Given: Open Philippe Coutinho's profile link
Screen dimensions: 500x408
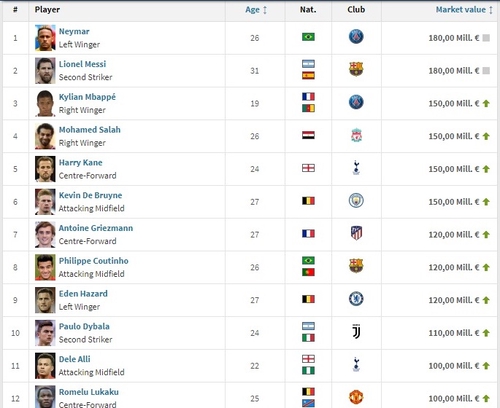Looking at the screenshot, I should (94, 261).
